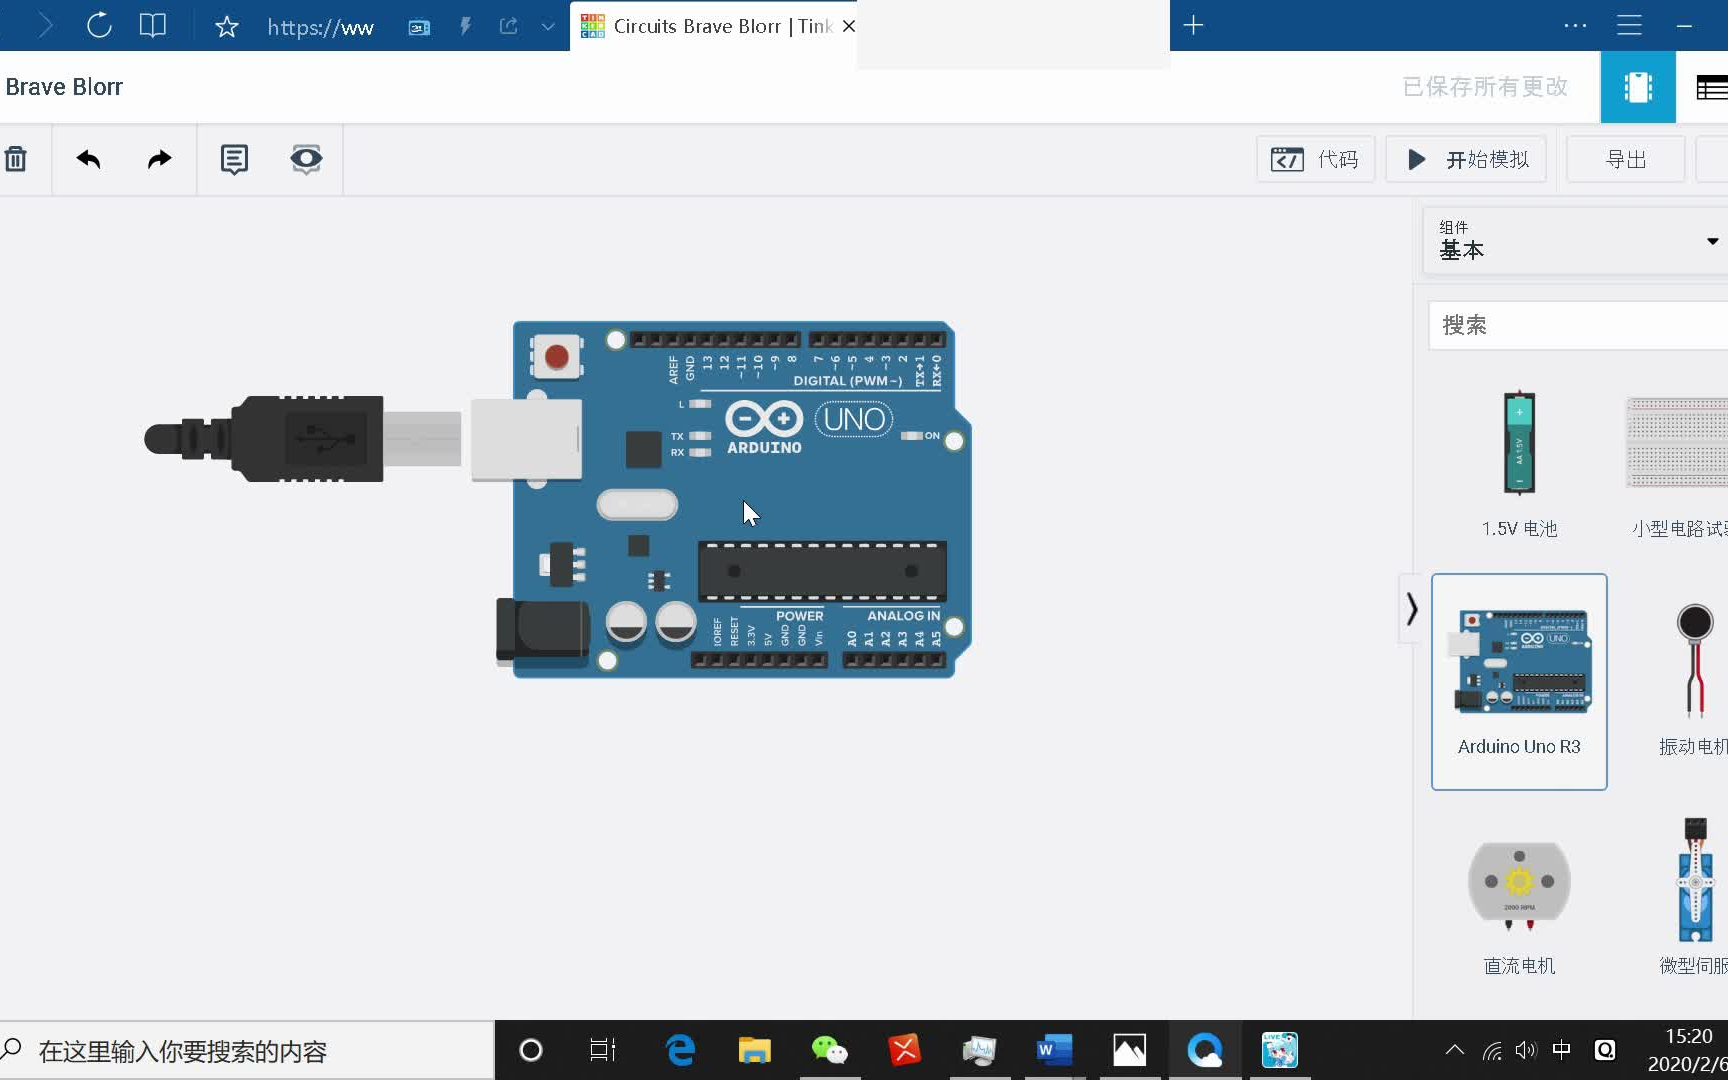
Task: Collapse the components panel with chevron
Action: pyautogui.click(x=1411, y=609)
